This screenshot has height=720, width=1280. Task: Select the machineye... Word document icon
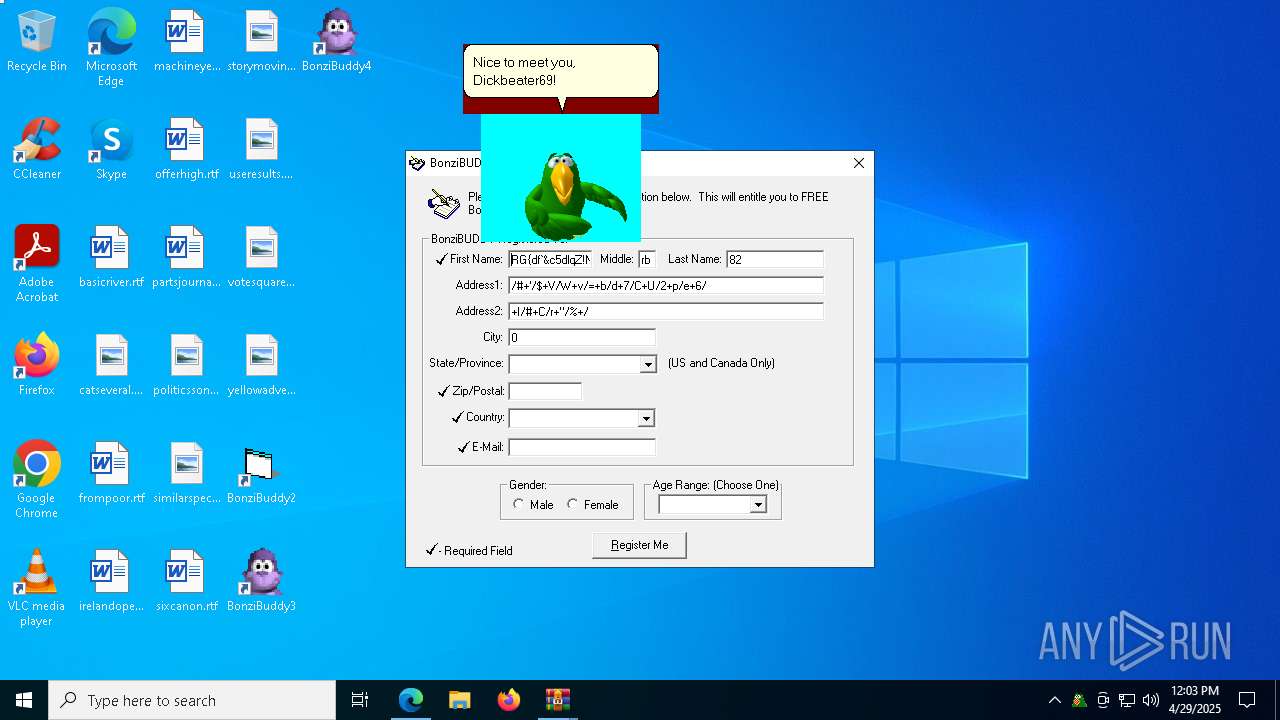(186, 41)
